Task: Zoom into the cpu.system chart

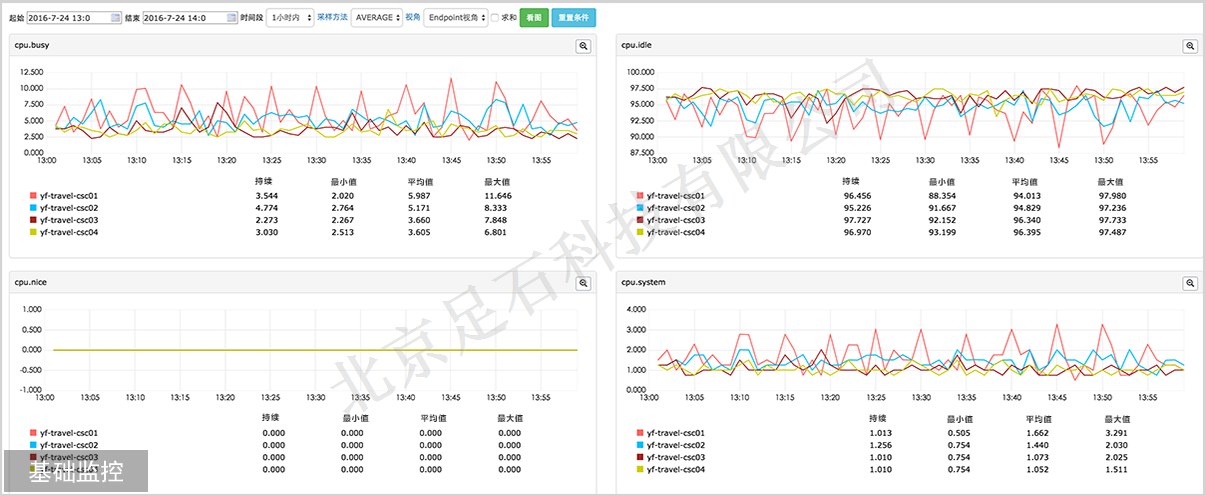Action: point(1190,283)
